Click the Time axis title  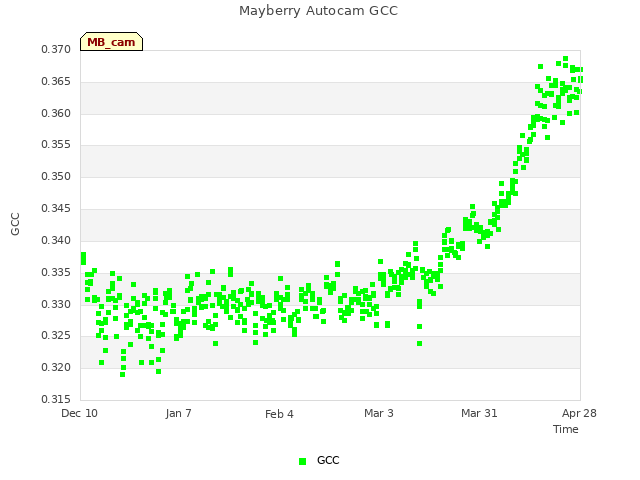tap(566, 429)
